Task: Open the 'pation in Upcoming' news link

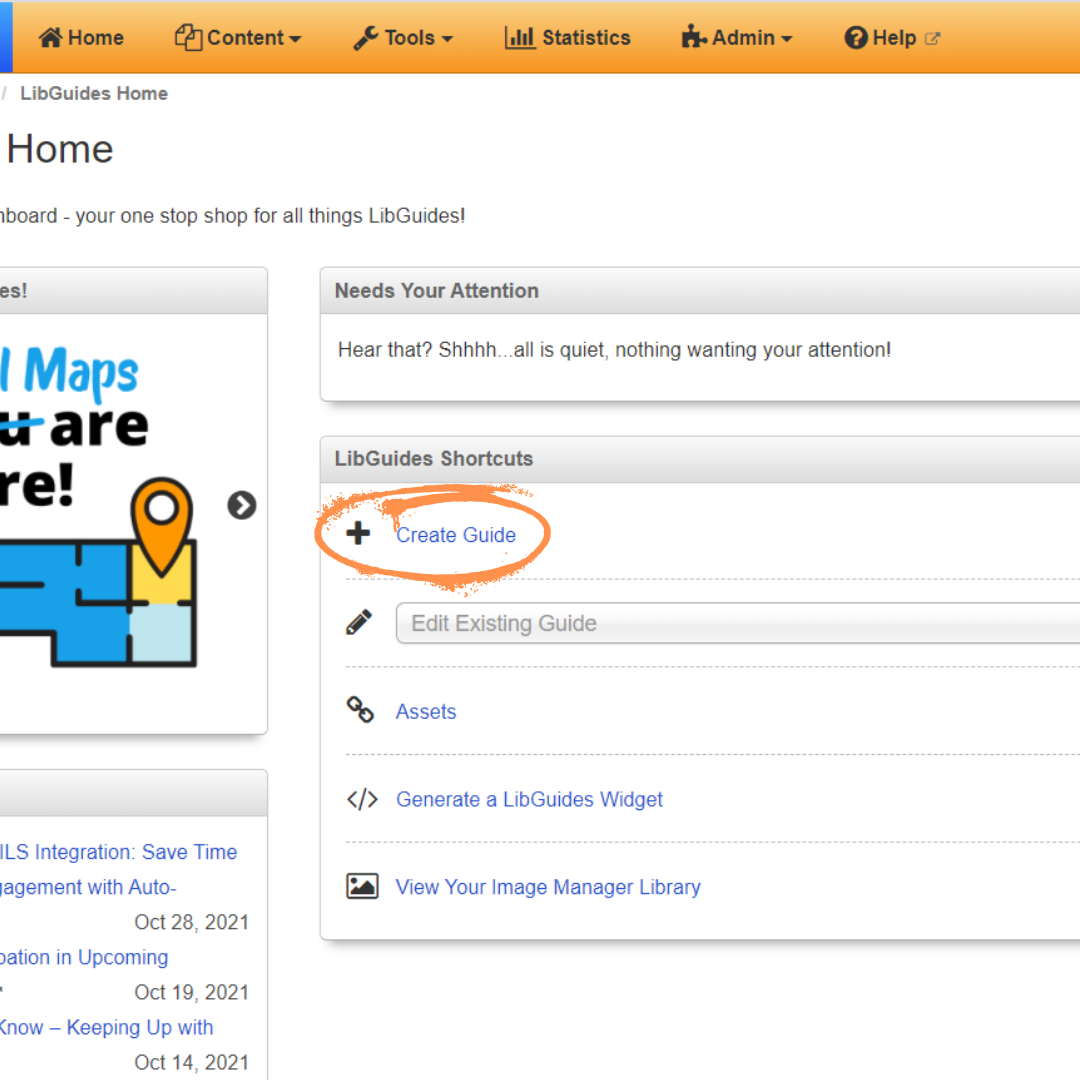Action: tap(84, 957)
